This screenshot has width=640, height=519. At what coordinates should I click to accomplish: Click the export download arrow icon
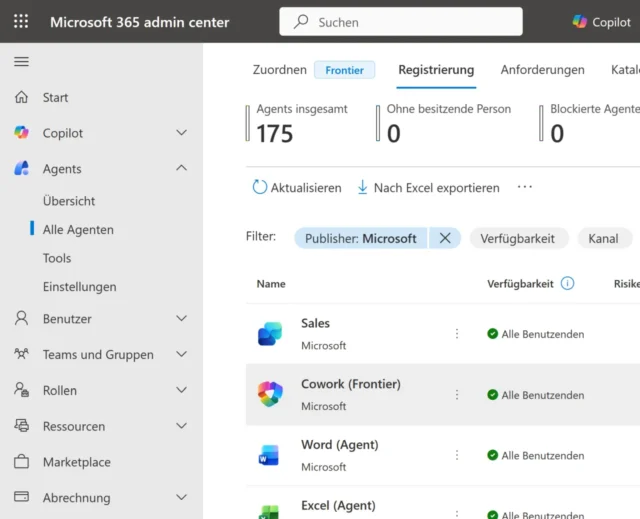tap(362, 187)
